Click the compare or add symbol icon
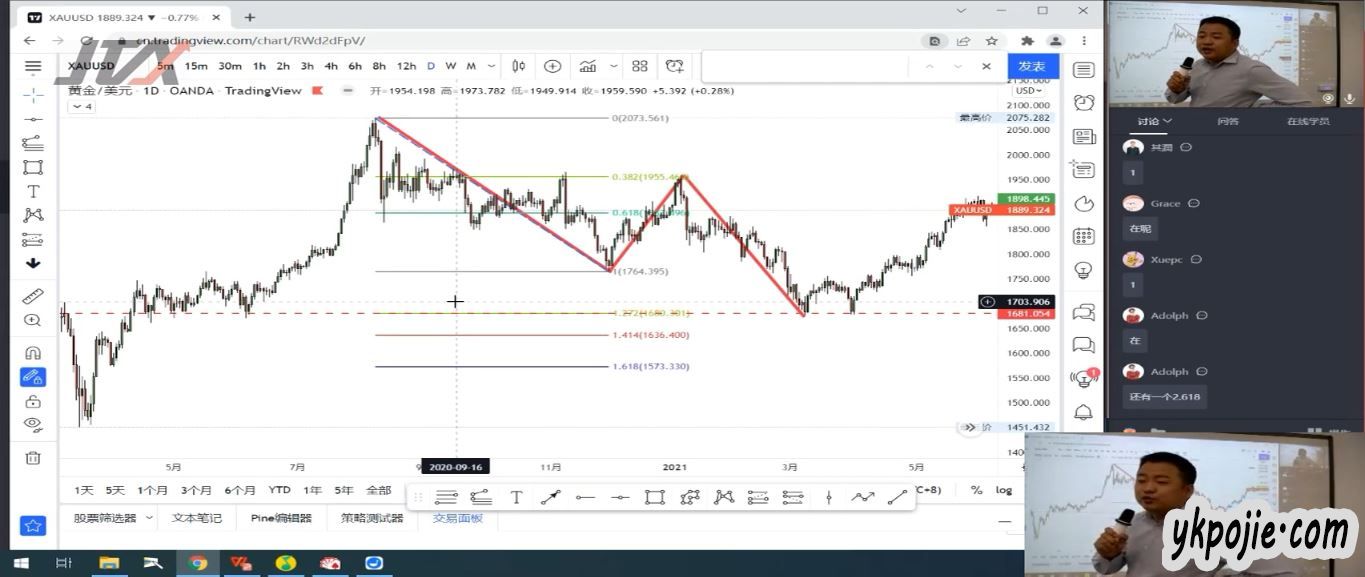The width and height of the screenshot is (1365, 577). pyautogui.click(x=552, y=66)
